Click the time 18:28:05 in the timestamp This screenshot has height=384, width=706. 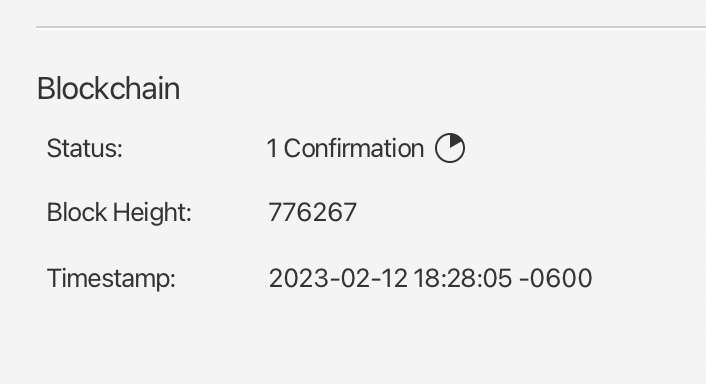(x=462, y=278)
